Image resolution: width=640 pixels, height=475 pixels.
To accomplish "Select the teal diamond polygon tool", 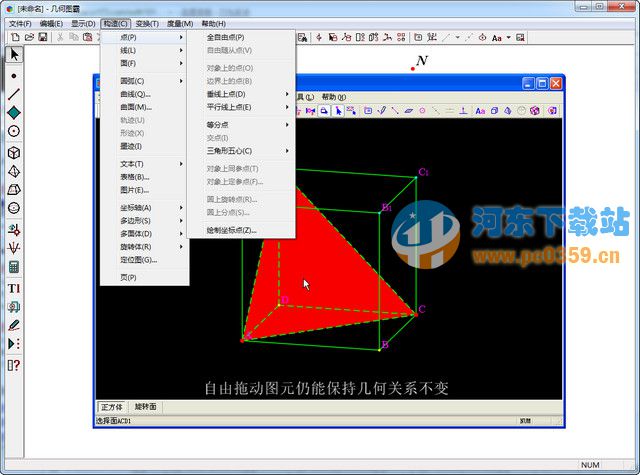I will pos(14,113).
